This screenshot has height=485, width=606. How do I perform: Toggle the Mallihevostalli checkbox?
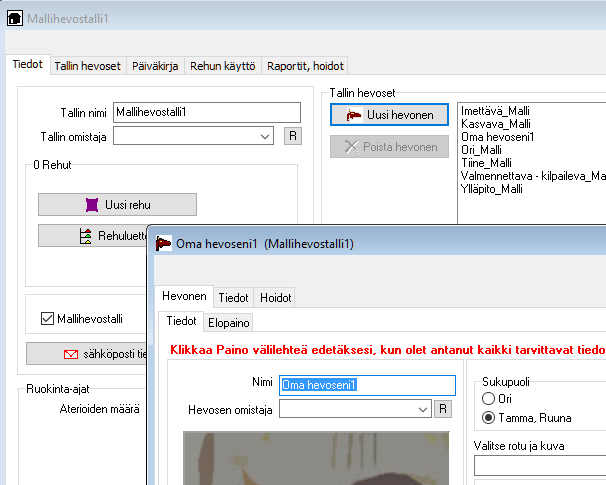tap(47, 319)
